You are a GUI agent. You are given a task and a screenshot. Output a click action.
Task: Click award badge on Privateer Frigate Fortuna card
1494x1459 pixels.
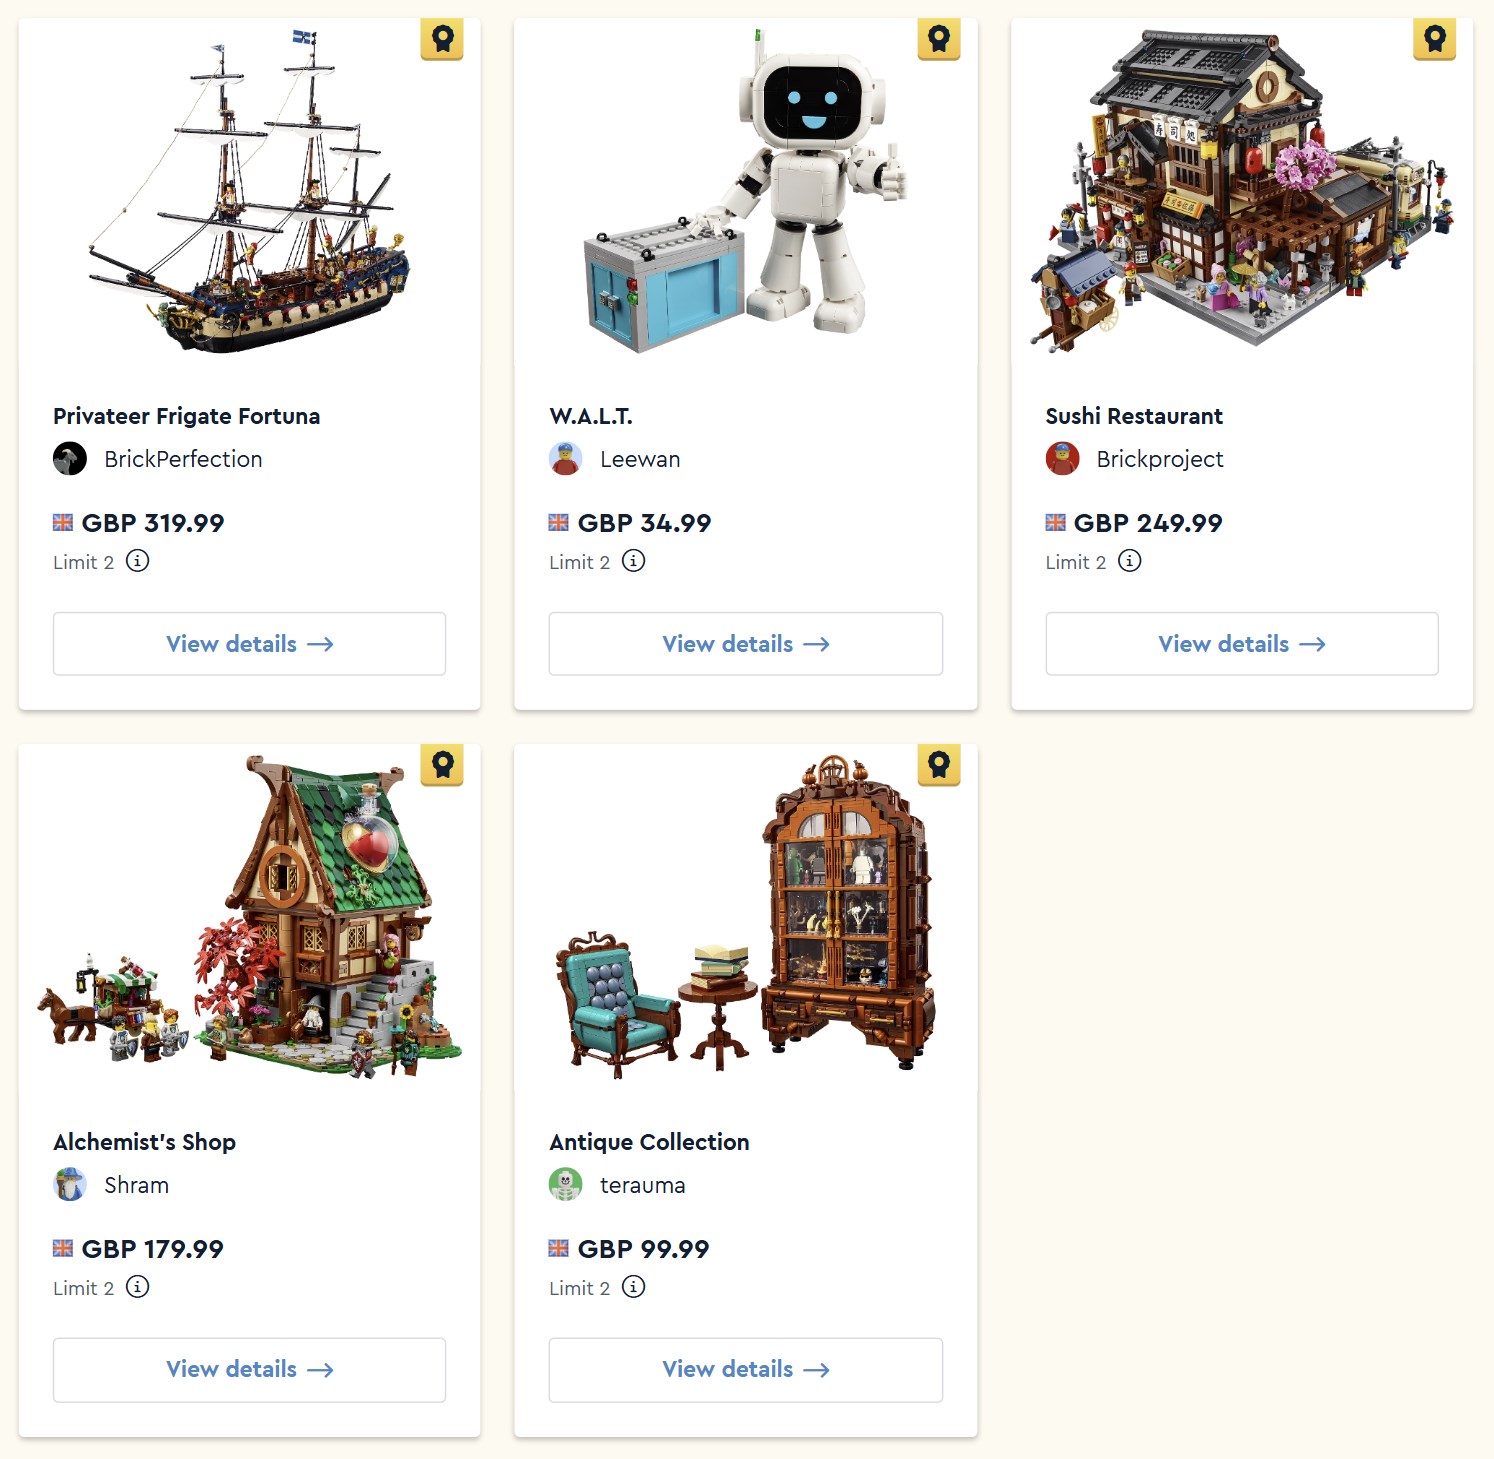[x=442, y=39]
